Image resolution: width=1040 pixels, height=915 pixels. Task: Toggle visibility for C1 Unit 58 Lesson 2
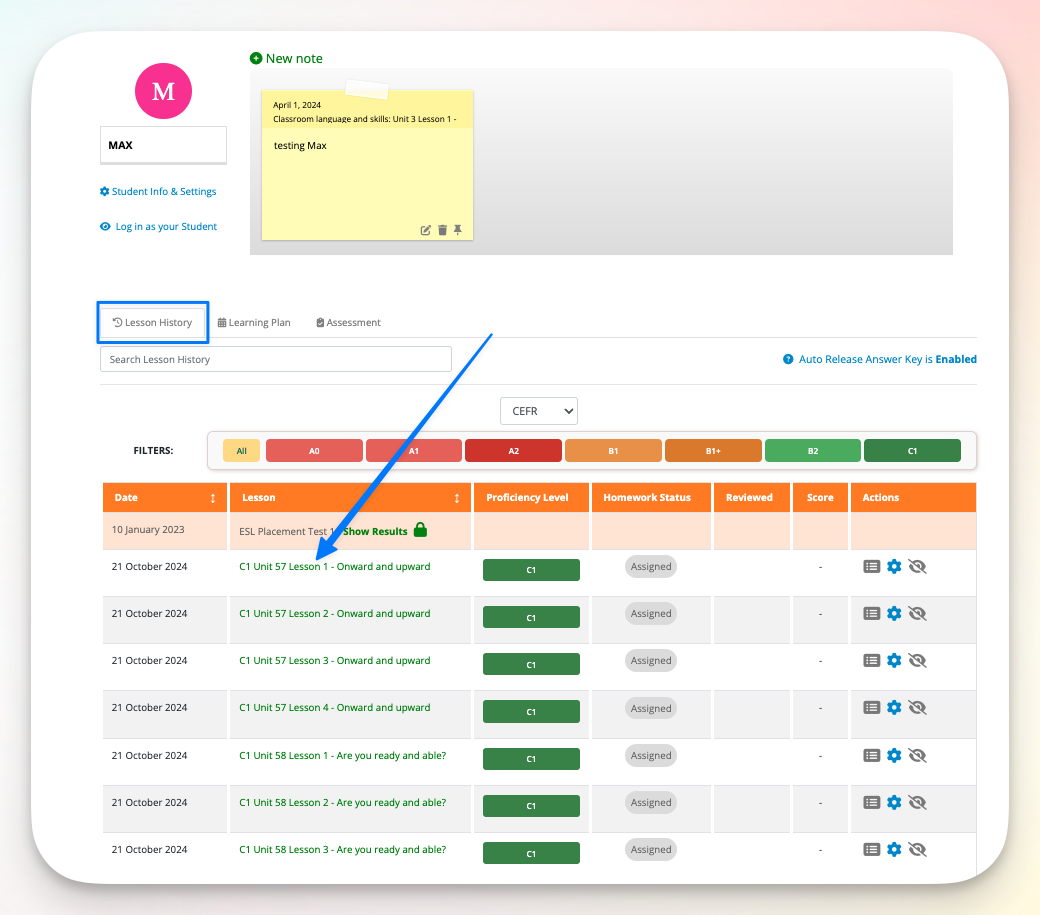point(917,802)
